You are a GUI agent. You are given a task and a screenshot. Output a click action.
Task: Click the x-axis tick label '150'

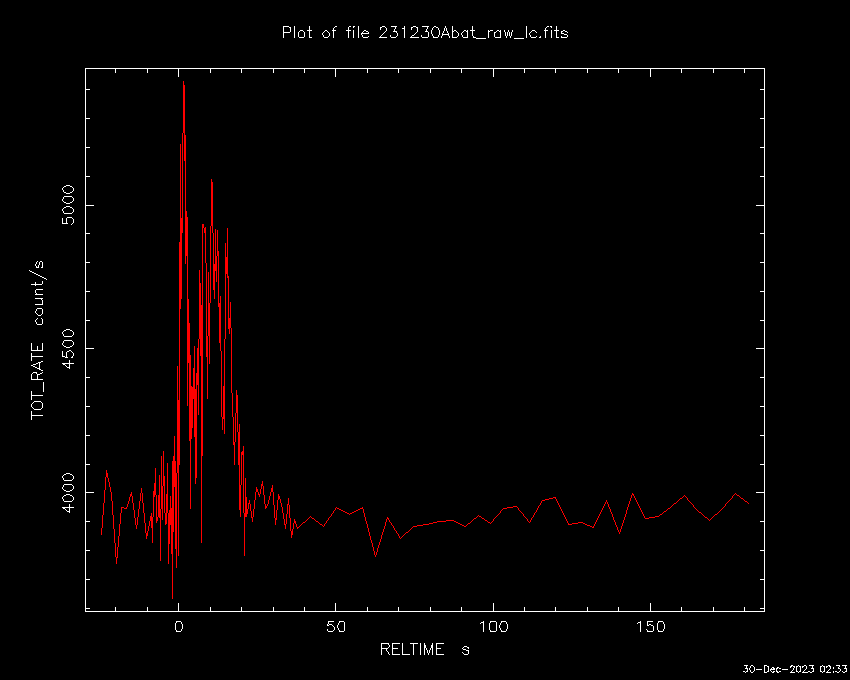pyautogui.click(x=651, y=627)
